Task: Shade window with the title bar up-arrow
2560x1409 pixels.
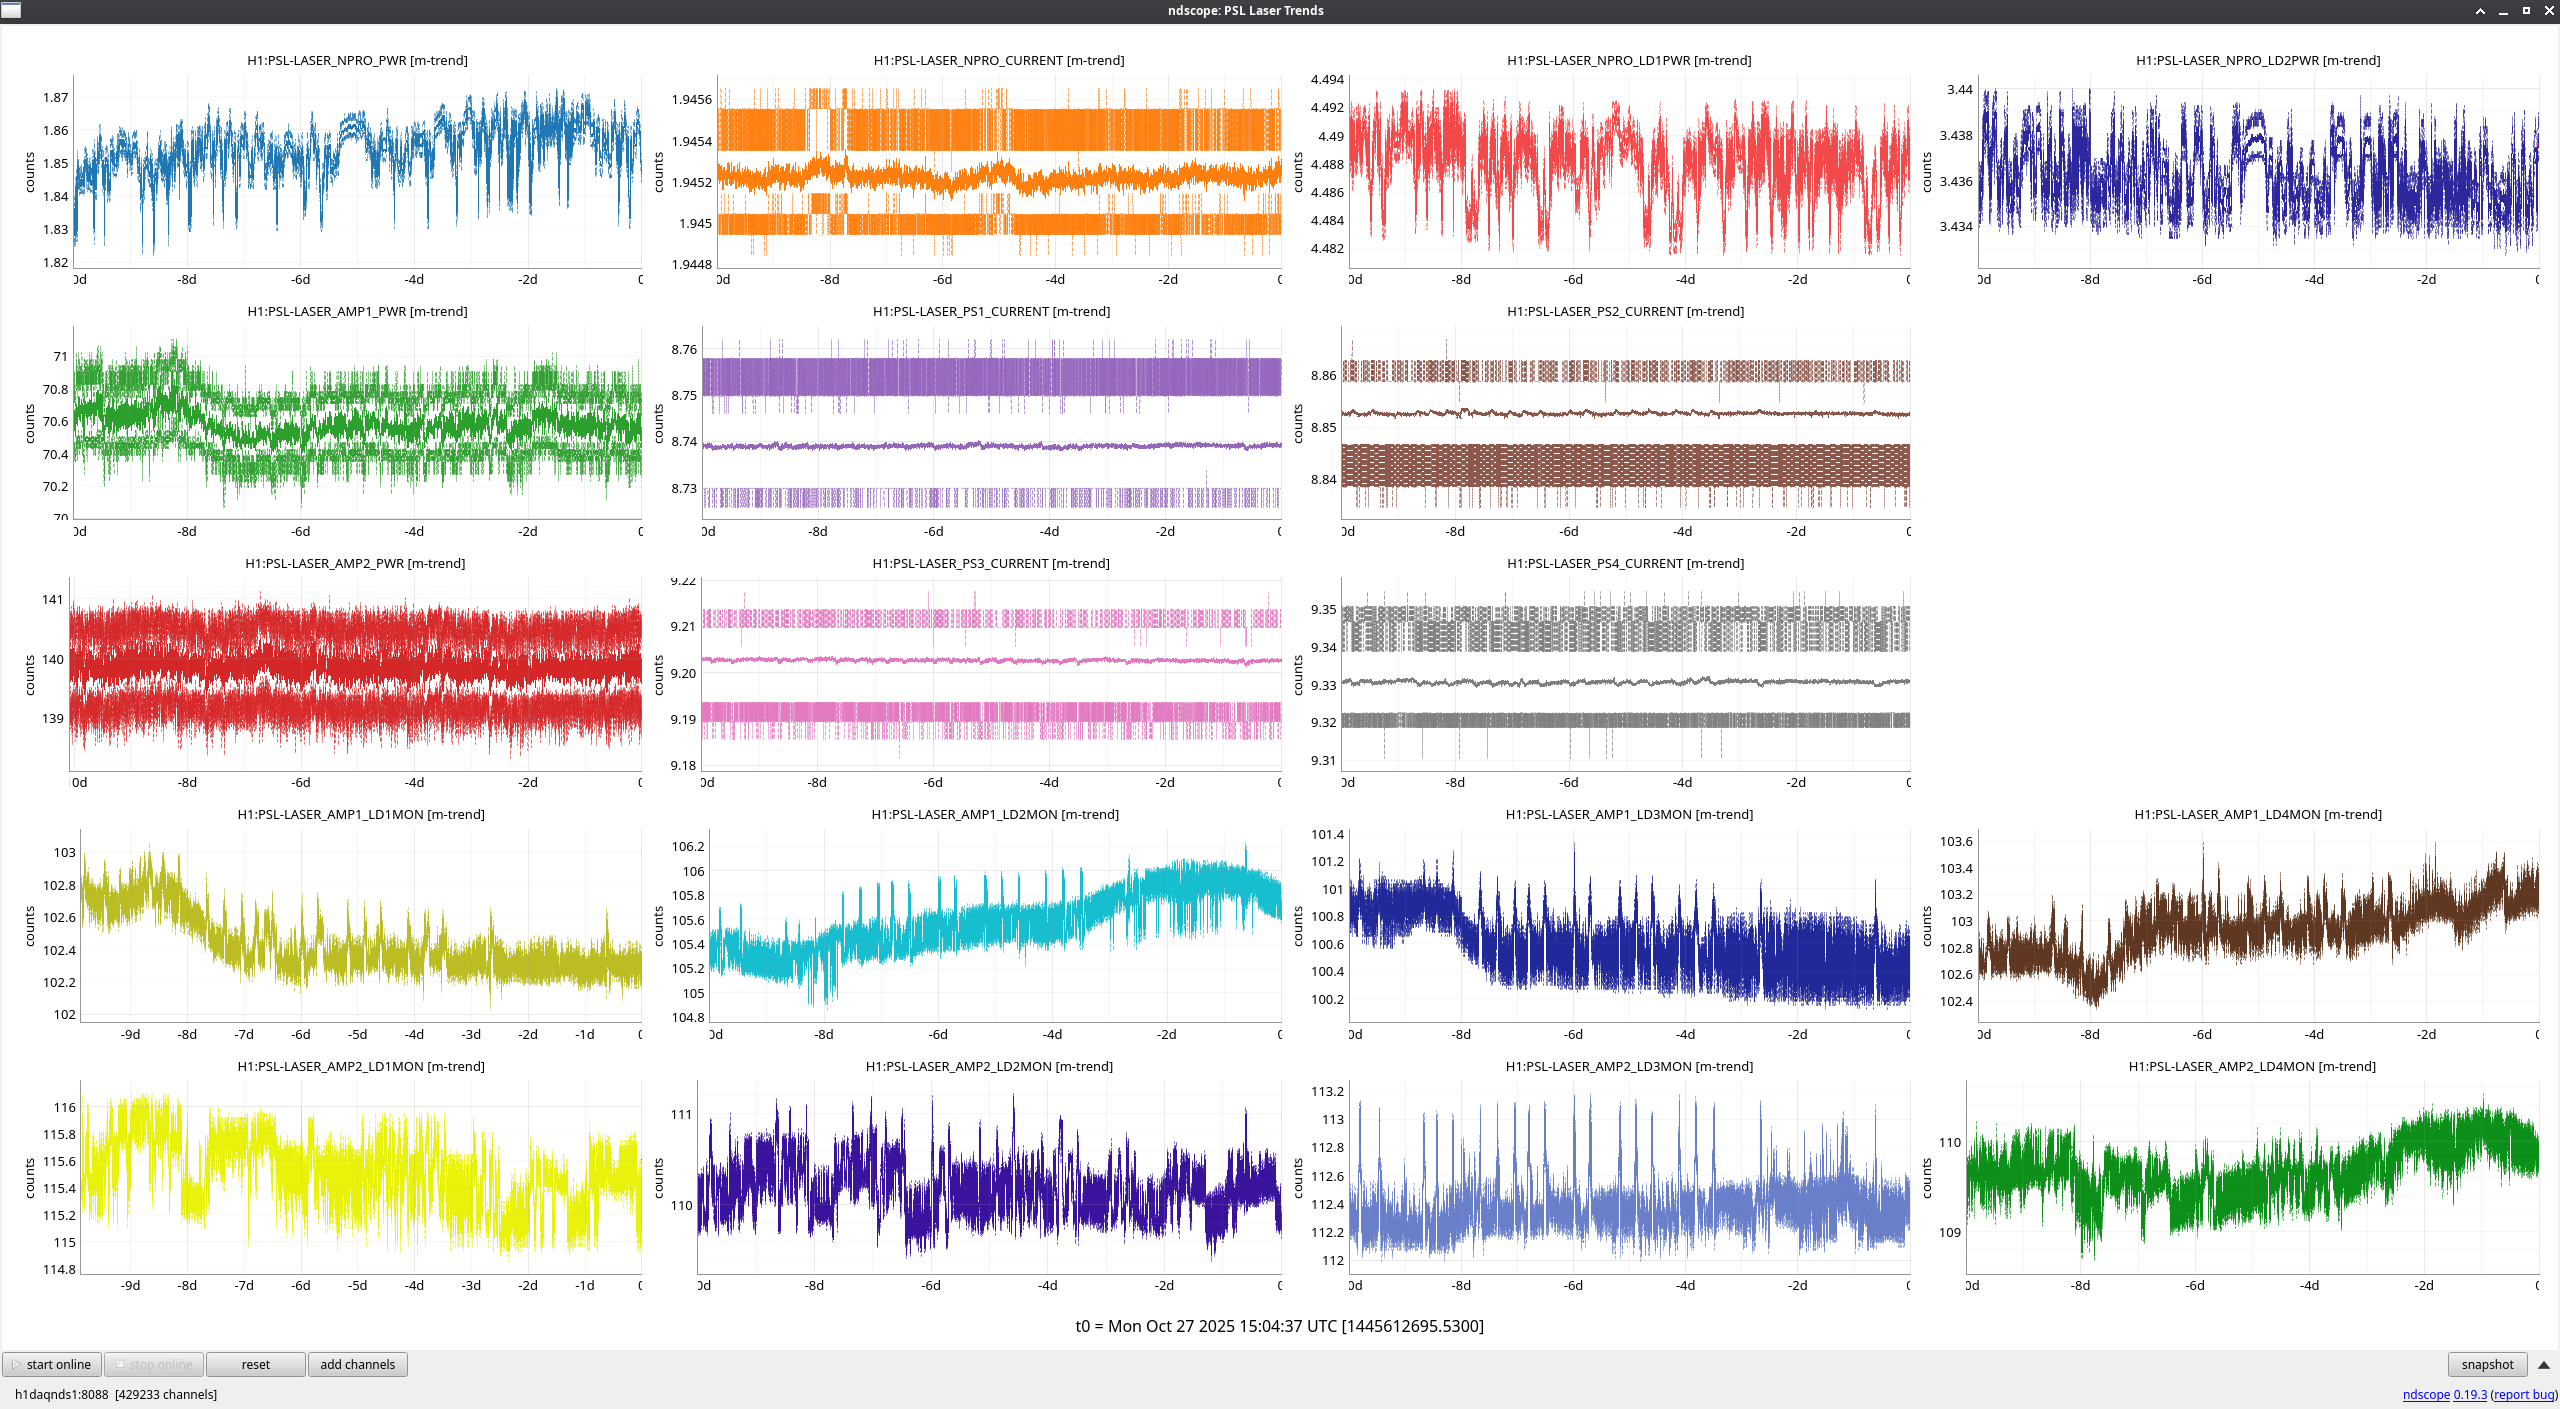Action: coord(2480,11)
